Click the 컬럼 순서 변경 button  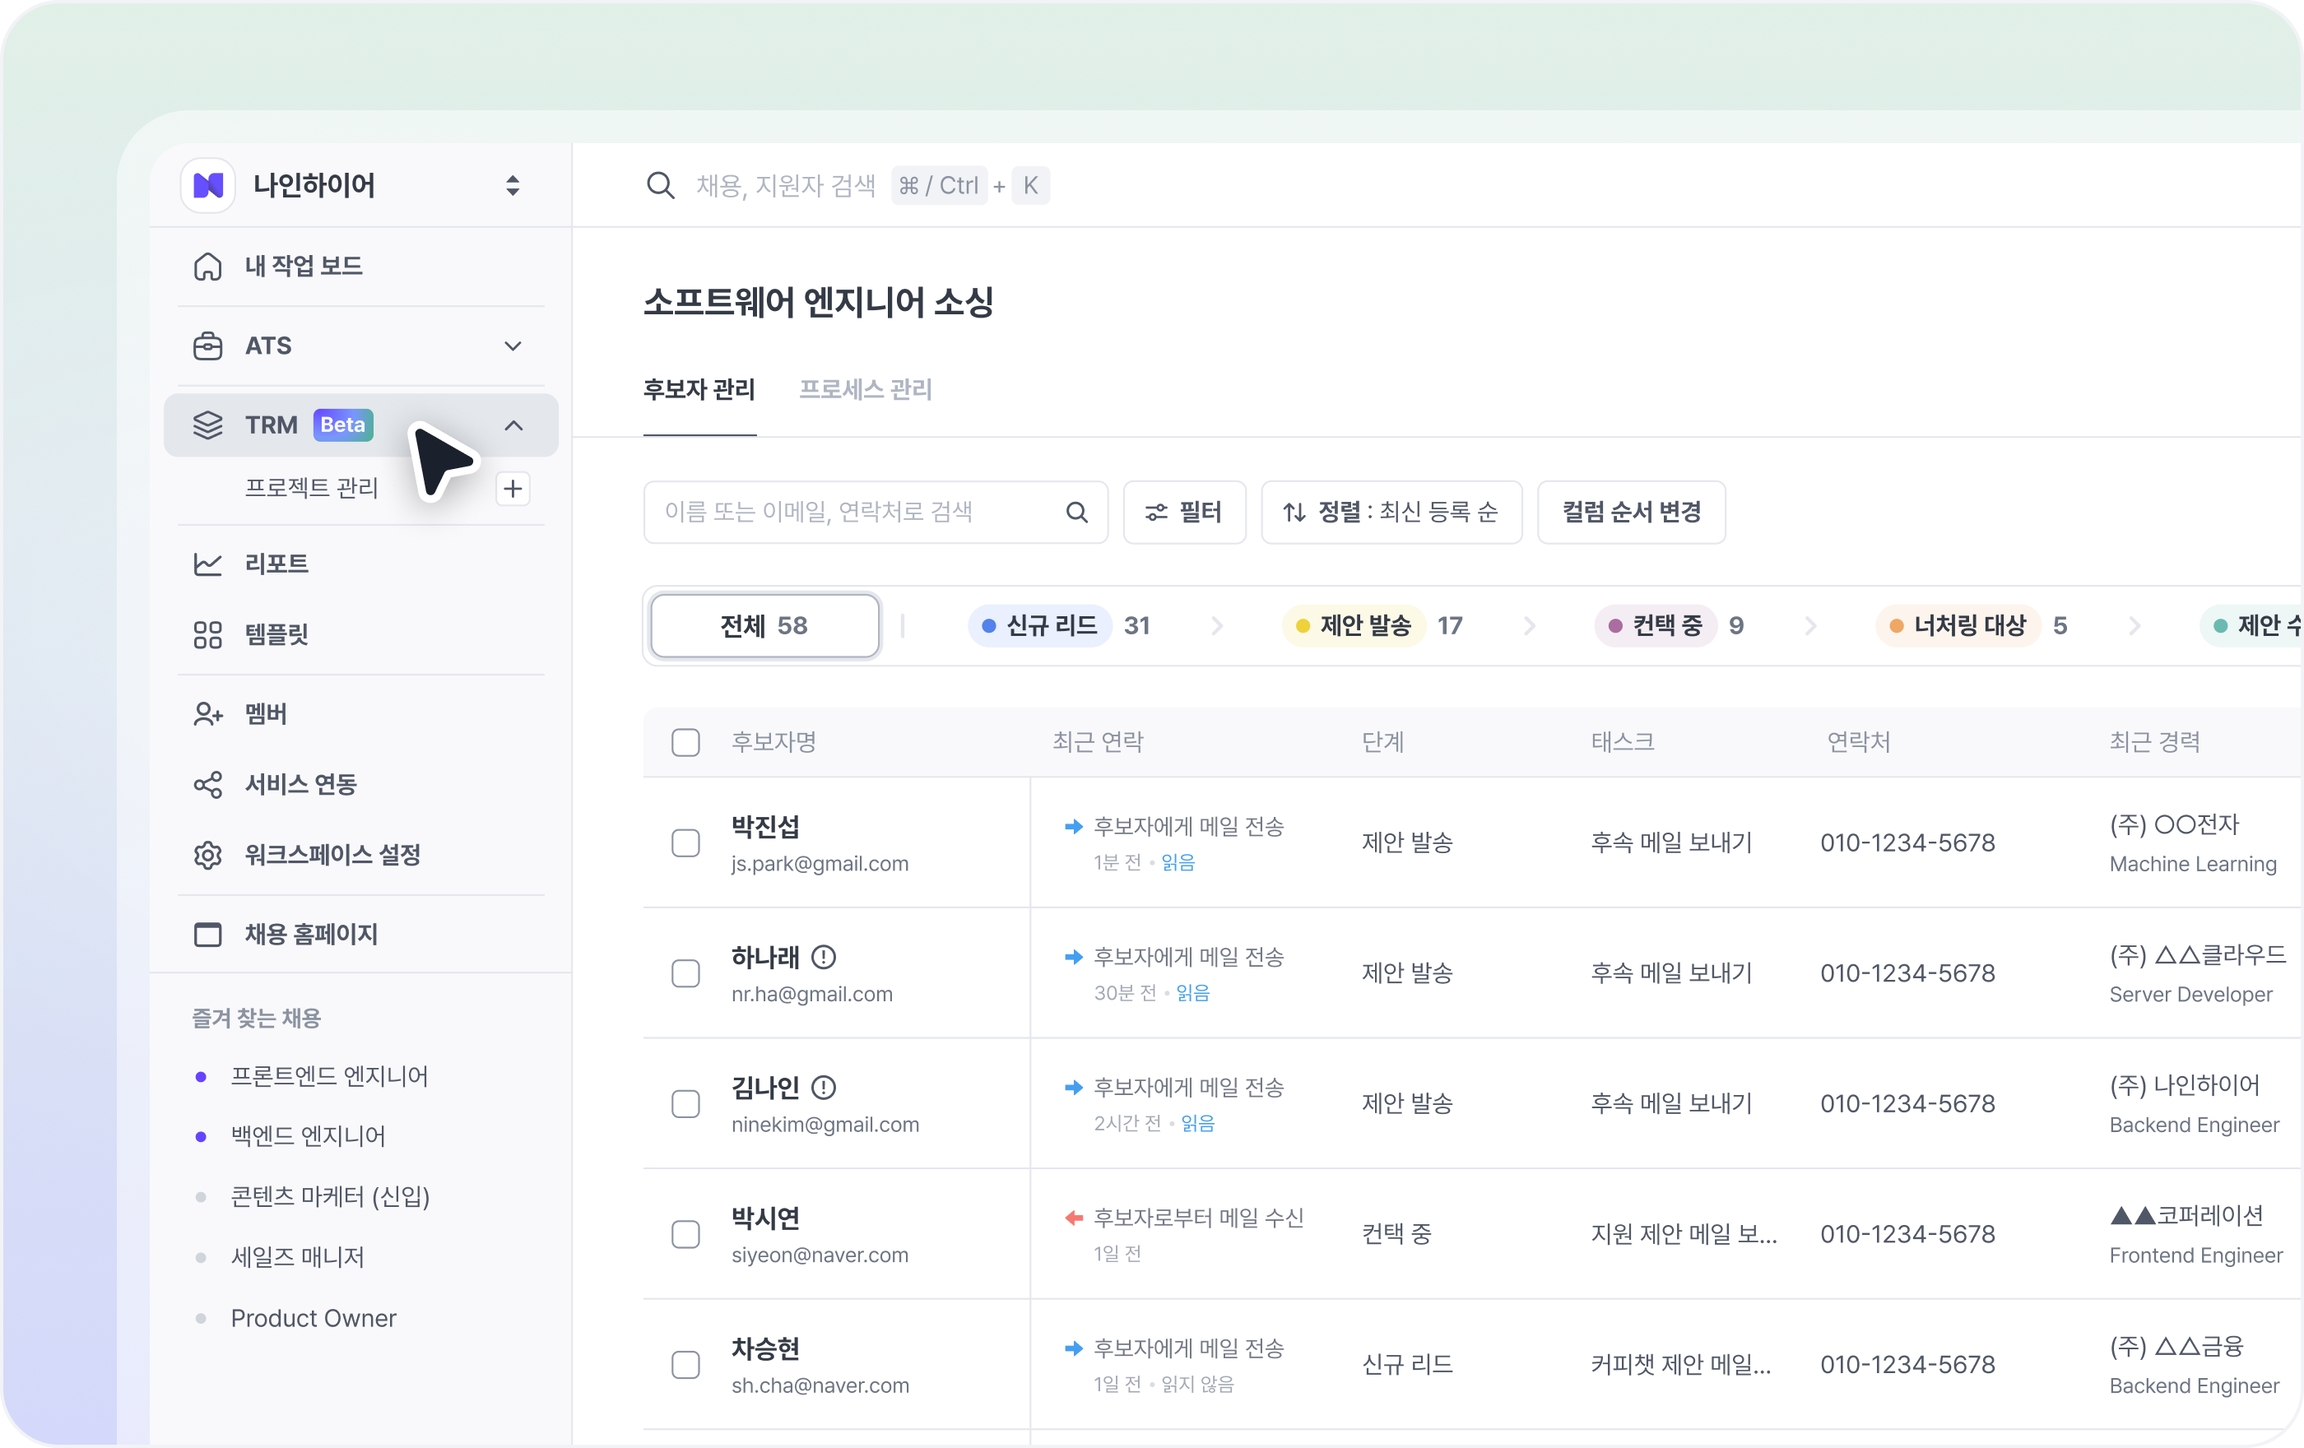click(1631, 513)
